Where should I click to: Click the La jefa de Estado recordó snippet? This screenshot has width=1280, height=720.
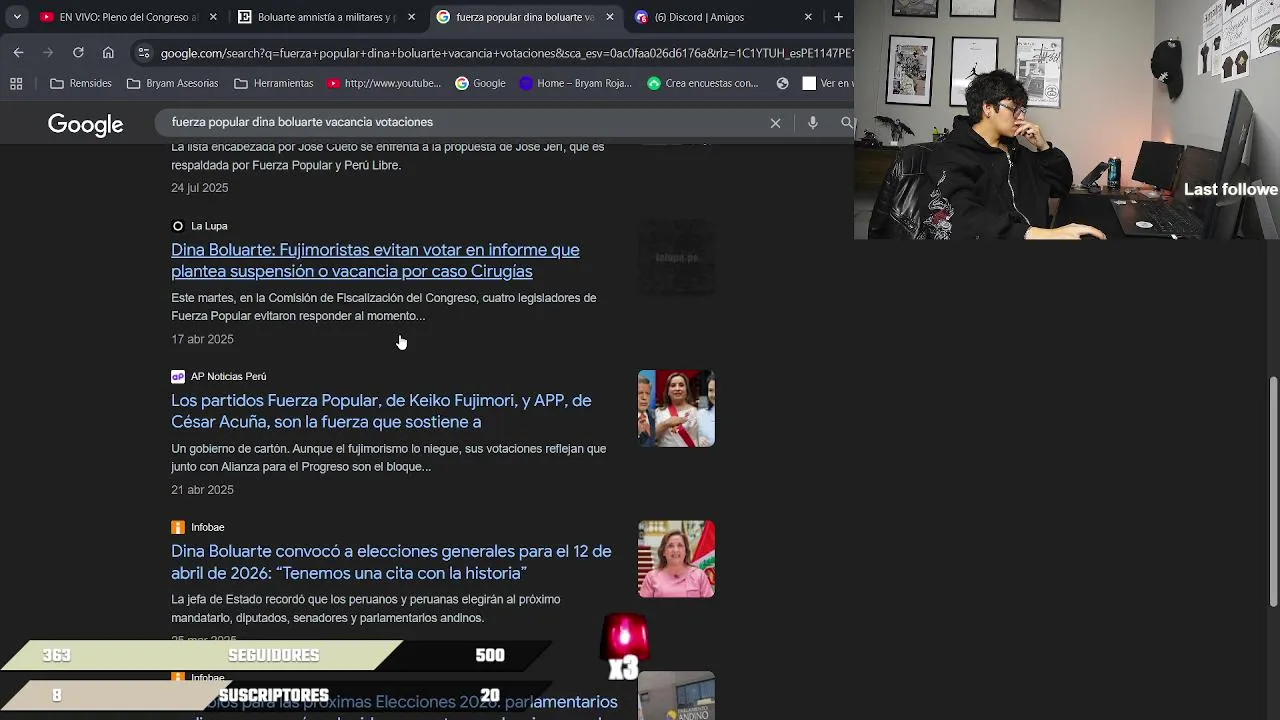pyautogui.click(x=366, y=608)
